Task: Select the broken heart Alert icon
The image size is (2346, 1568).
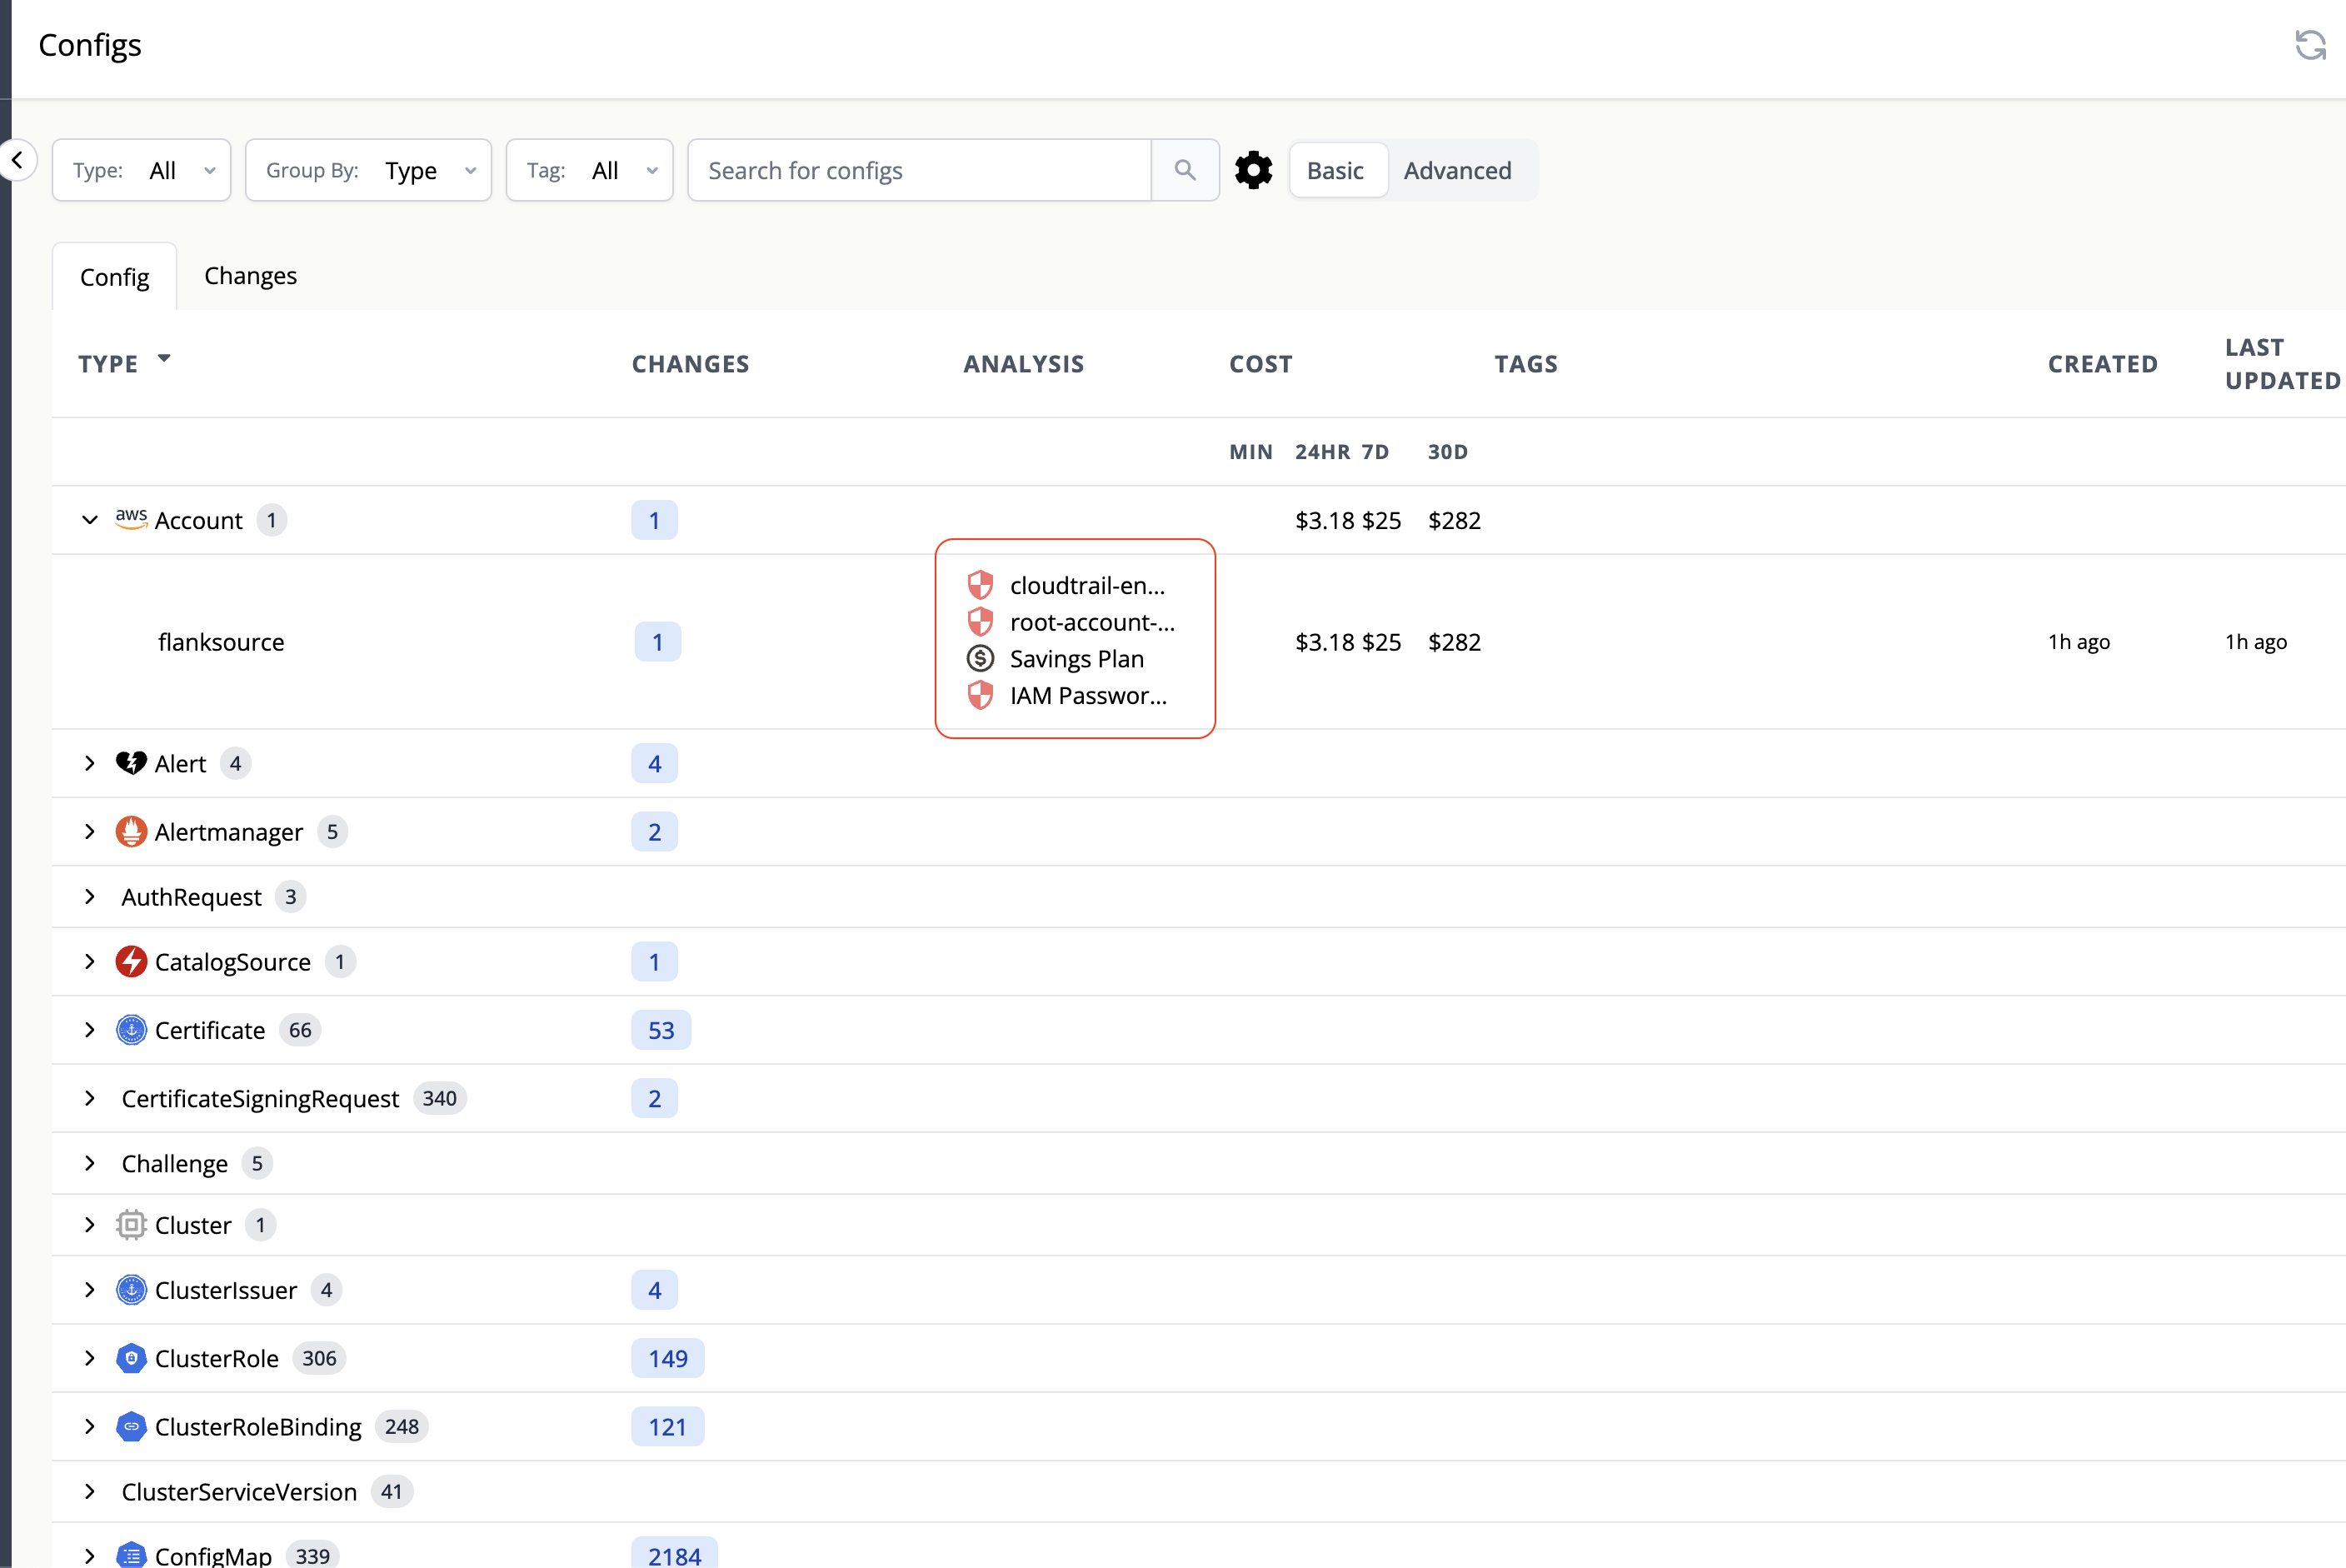Action: 131,763
